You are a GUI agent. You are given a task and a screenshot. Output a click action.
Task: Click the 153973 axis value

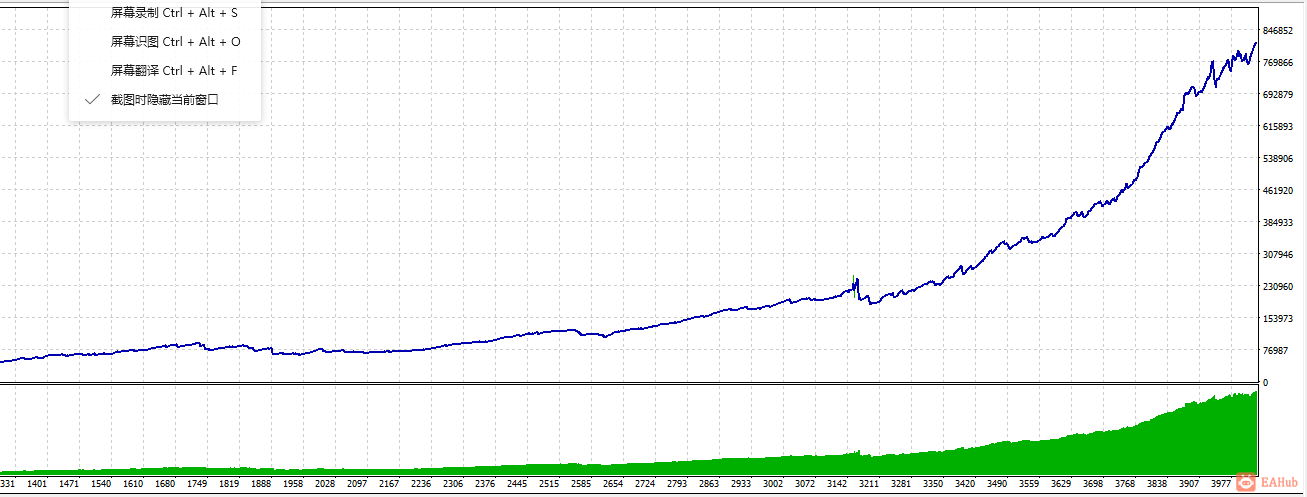pos(1278,319)
